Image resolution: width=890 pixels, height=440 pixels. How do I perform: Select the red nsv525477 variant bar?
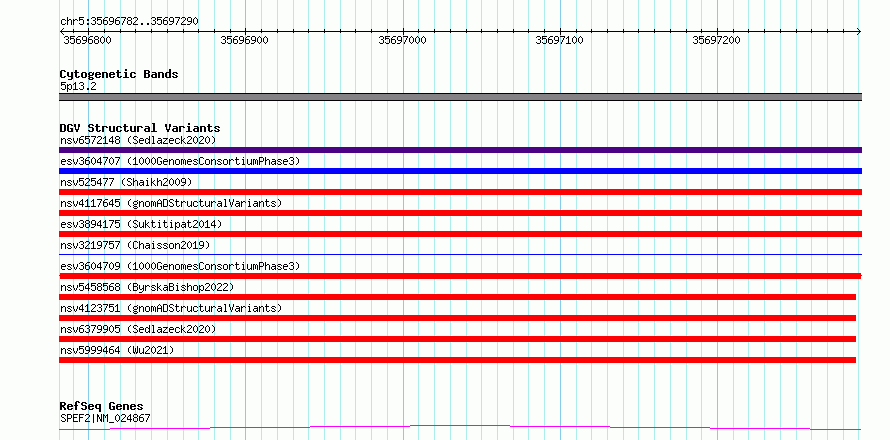(460, 192)
